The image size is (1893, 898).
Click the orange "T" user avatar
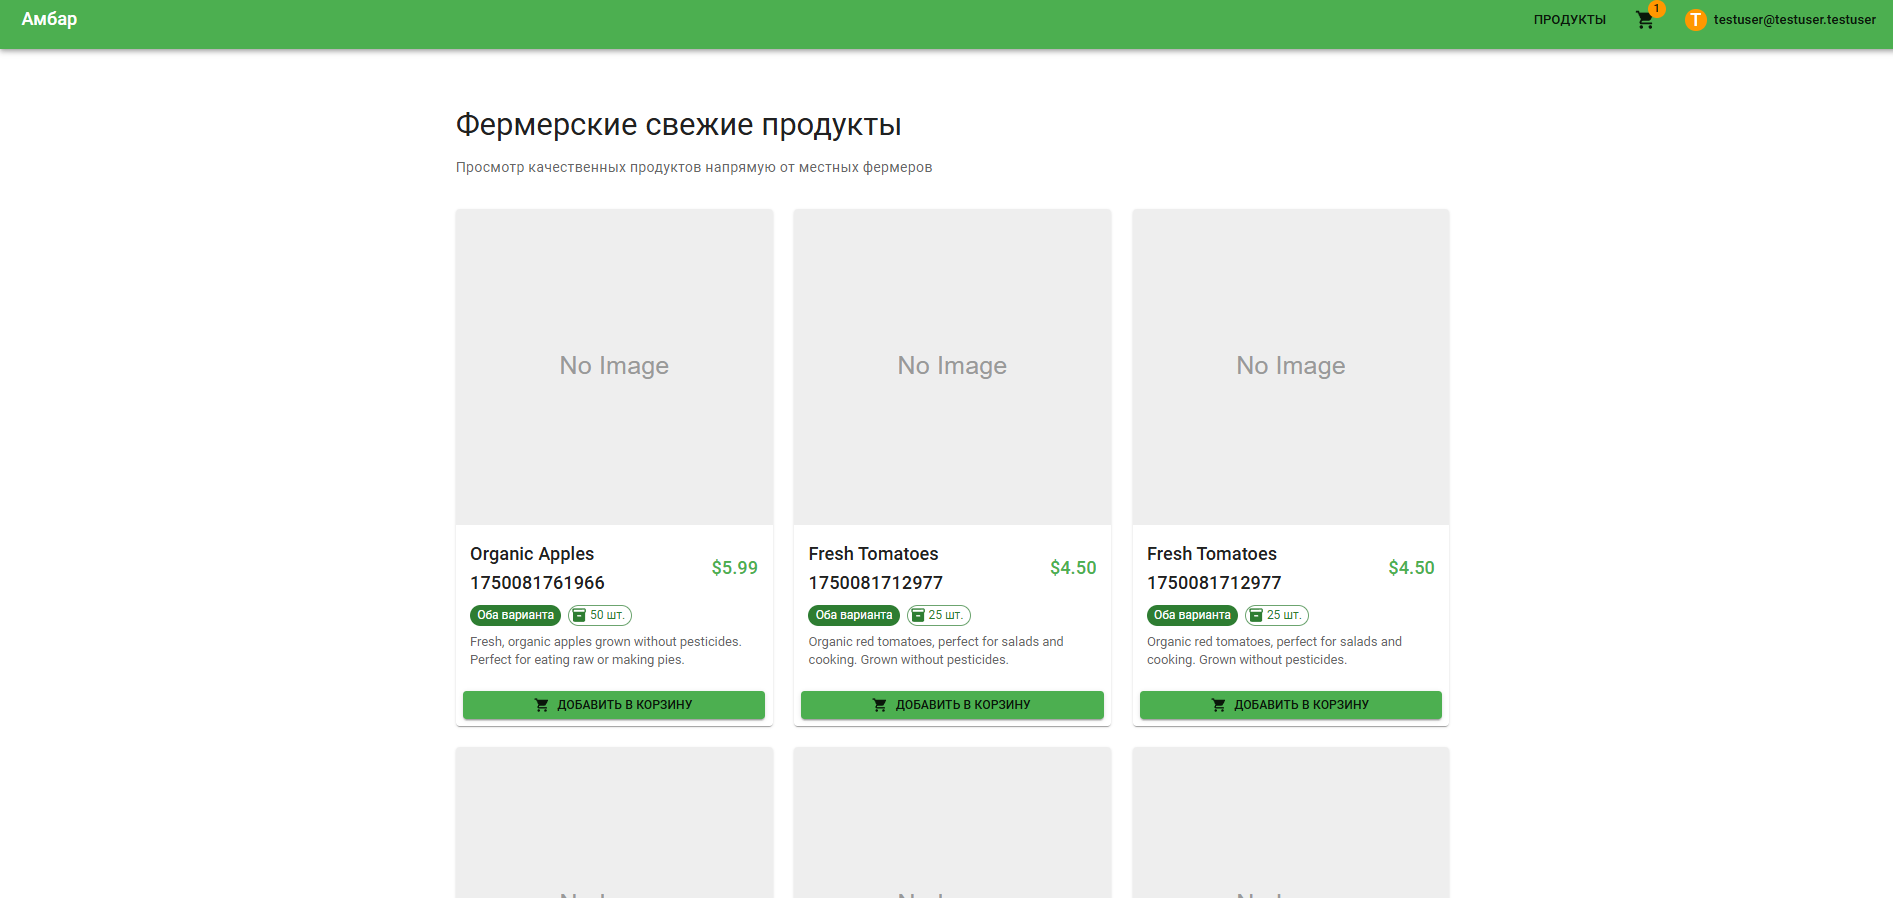[1695, 20]
